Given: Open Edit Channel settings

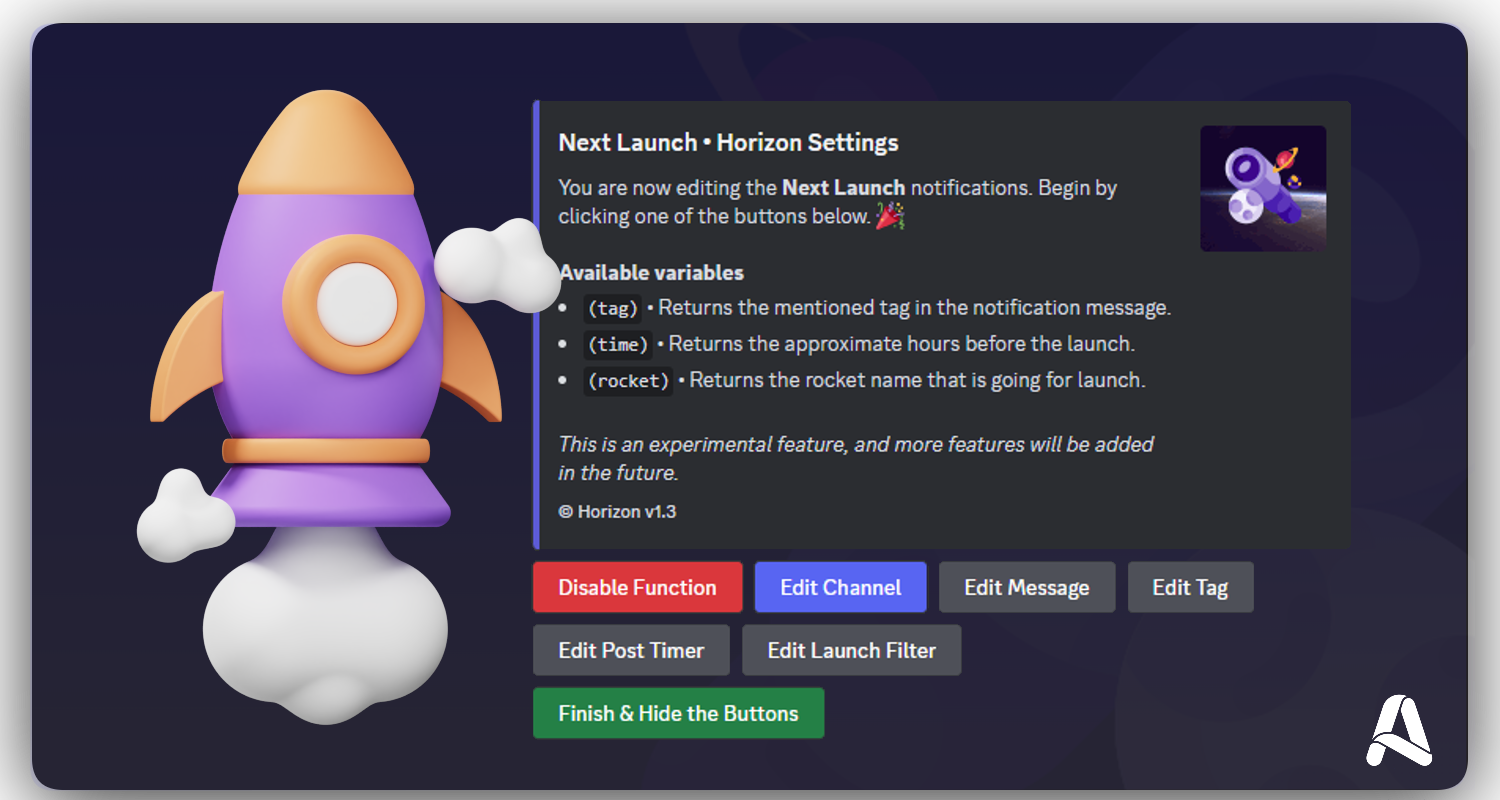Looking at the screenshot, I should click(840, 587).
